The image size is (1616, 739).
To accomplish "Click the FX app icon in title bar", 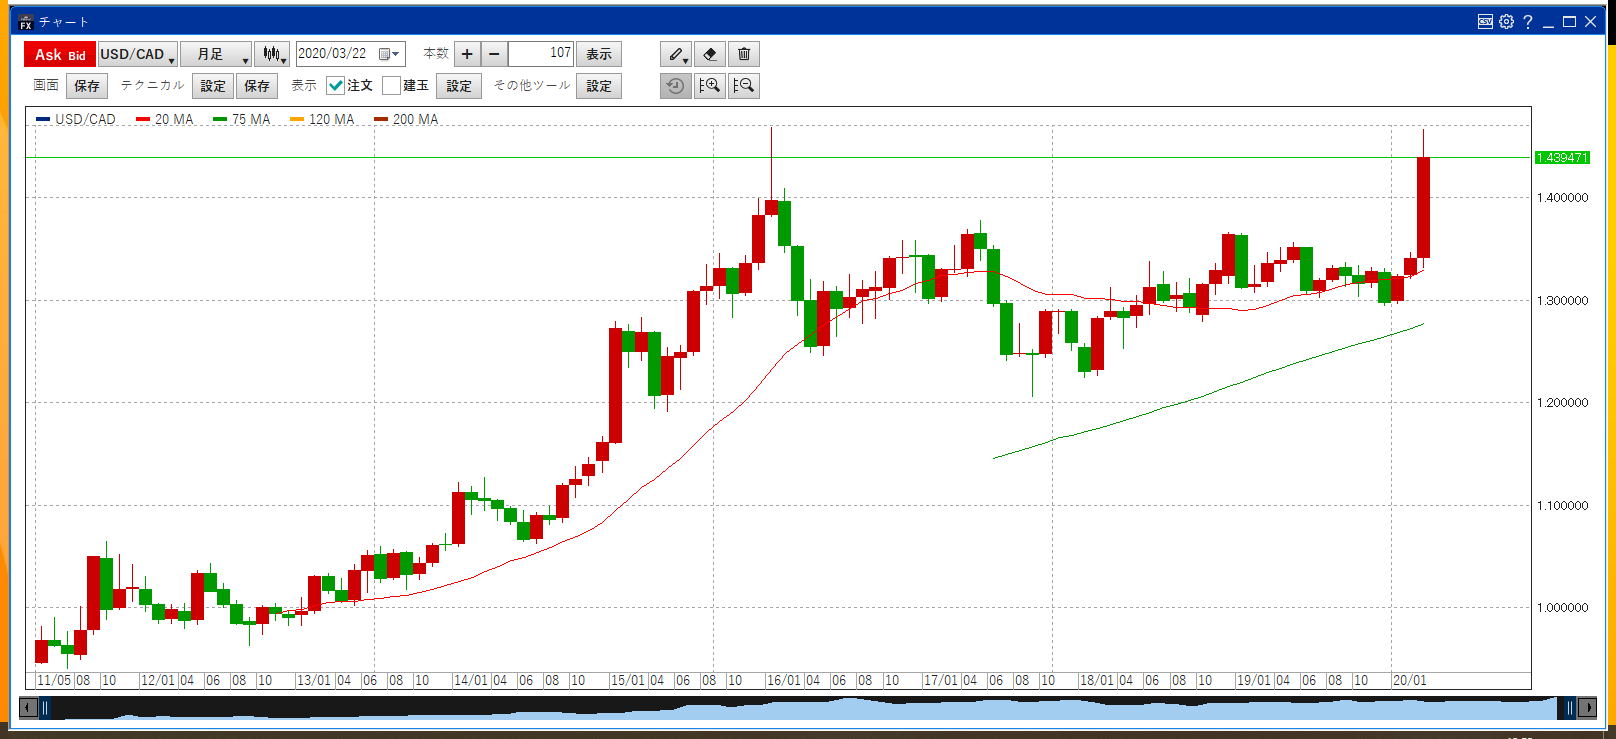I will tap(25, 22).
